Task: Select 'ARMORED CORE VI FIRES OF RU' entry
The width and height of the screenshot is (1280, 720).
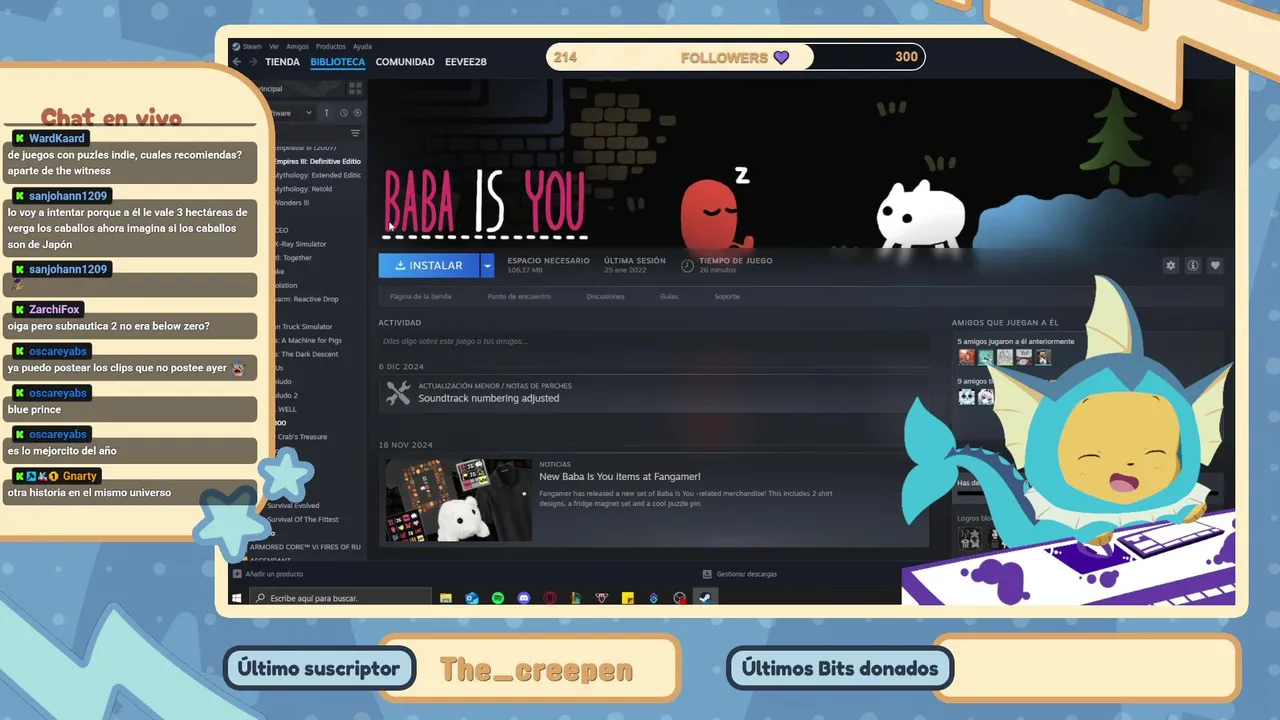Action: (304, 547)
